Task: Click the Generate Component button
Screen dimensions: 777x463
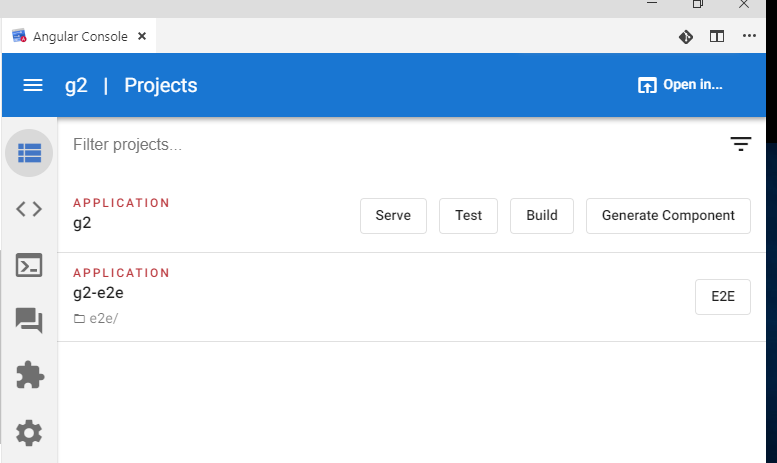Action: click(x=668, y=216)
